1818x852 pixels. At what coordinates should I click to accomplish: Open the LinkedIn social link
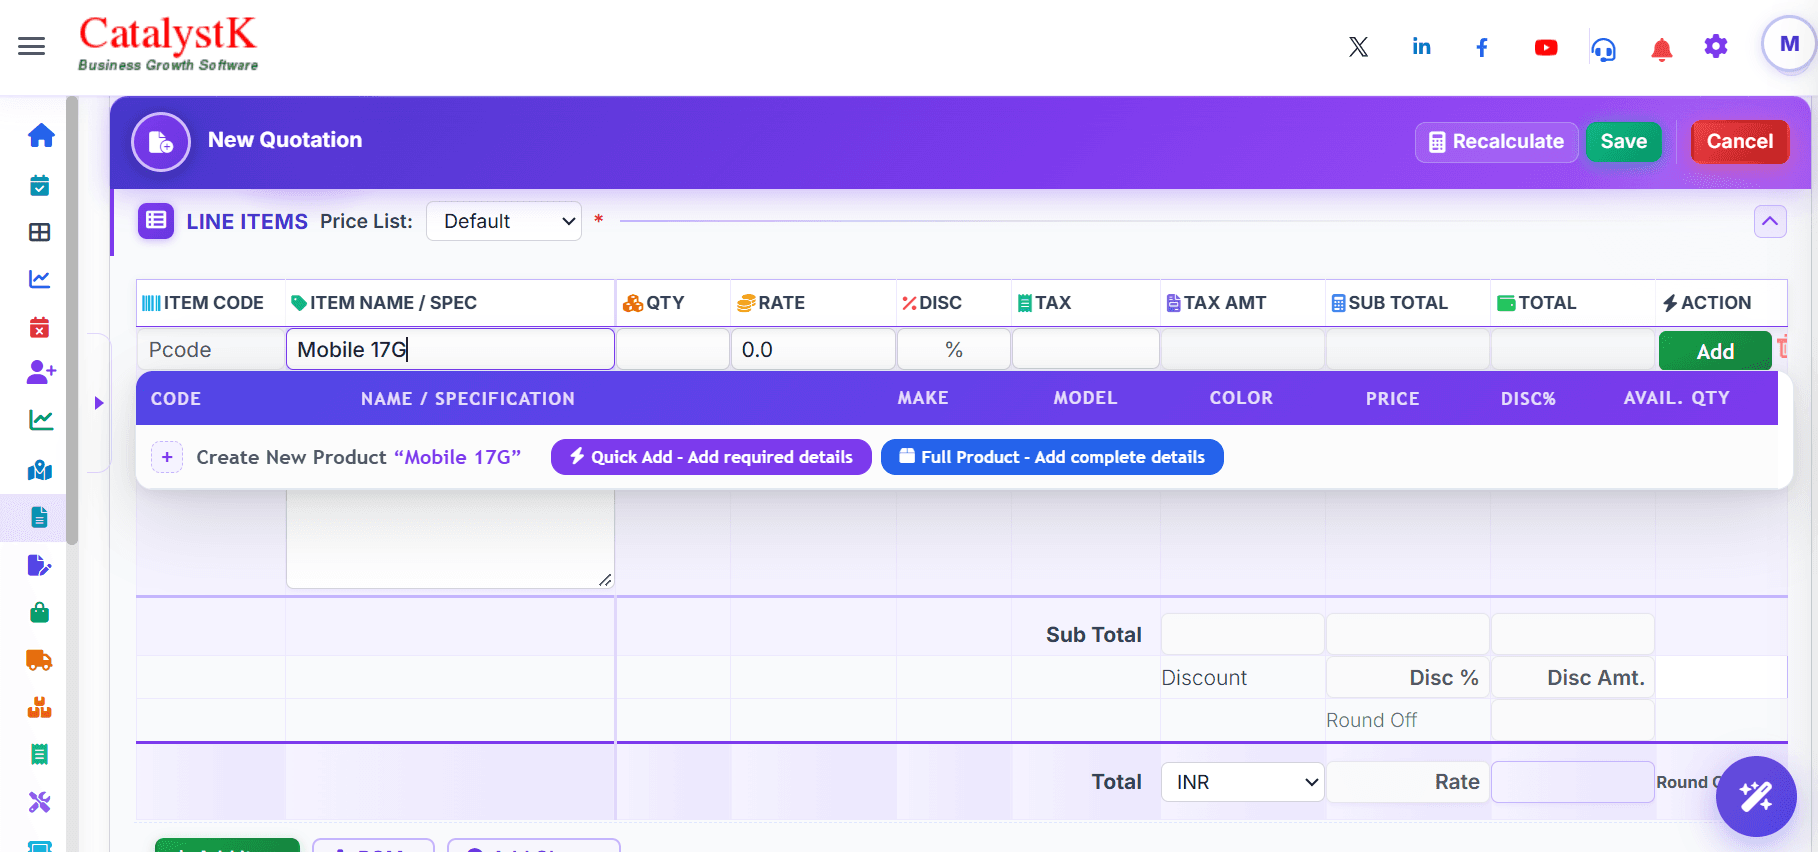click(x=1421, y=46)
